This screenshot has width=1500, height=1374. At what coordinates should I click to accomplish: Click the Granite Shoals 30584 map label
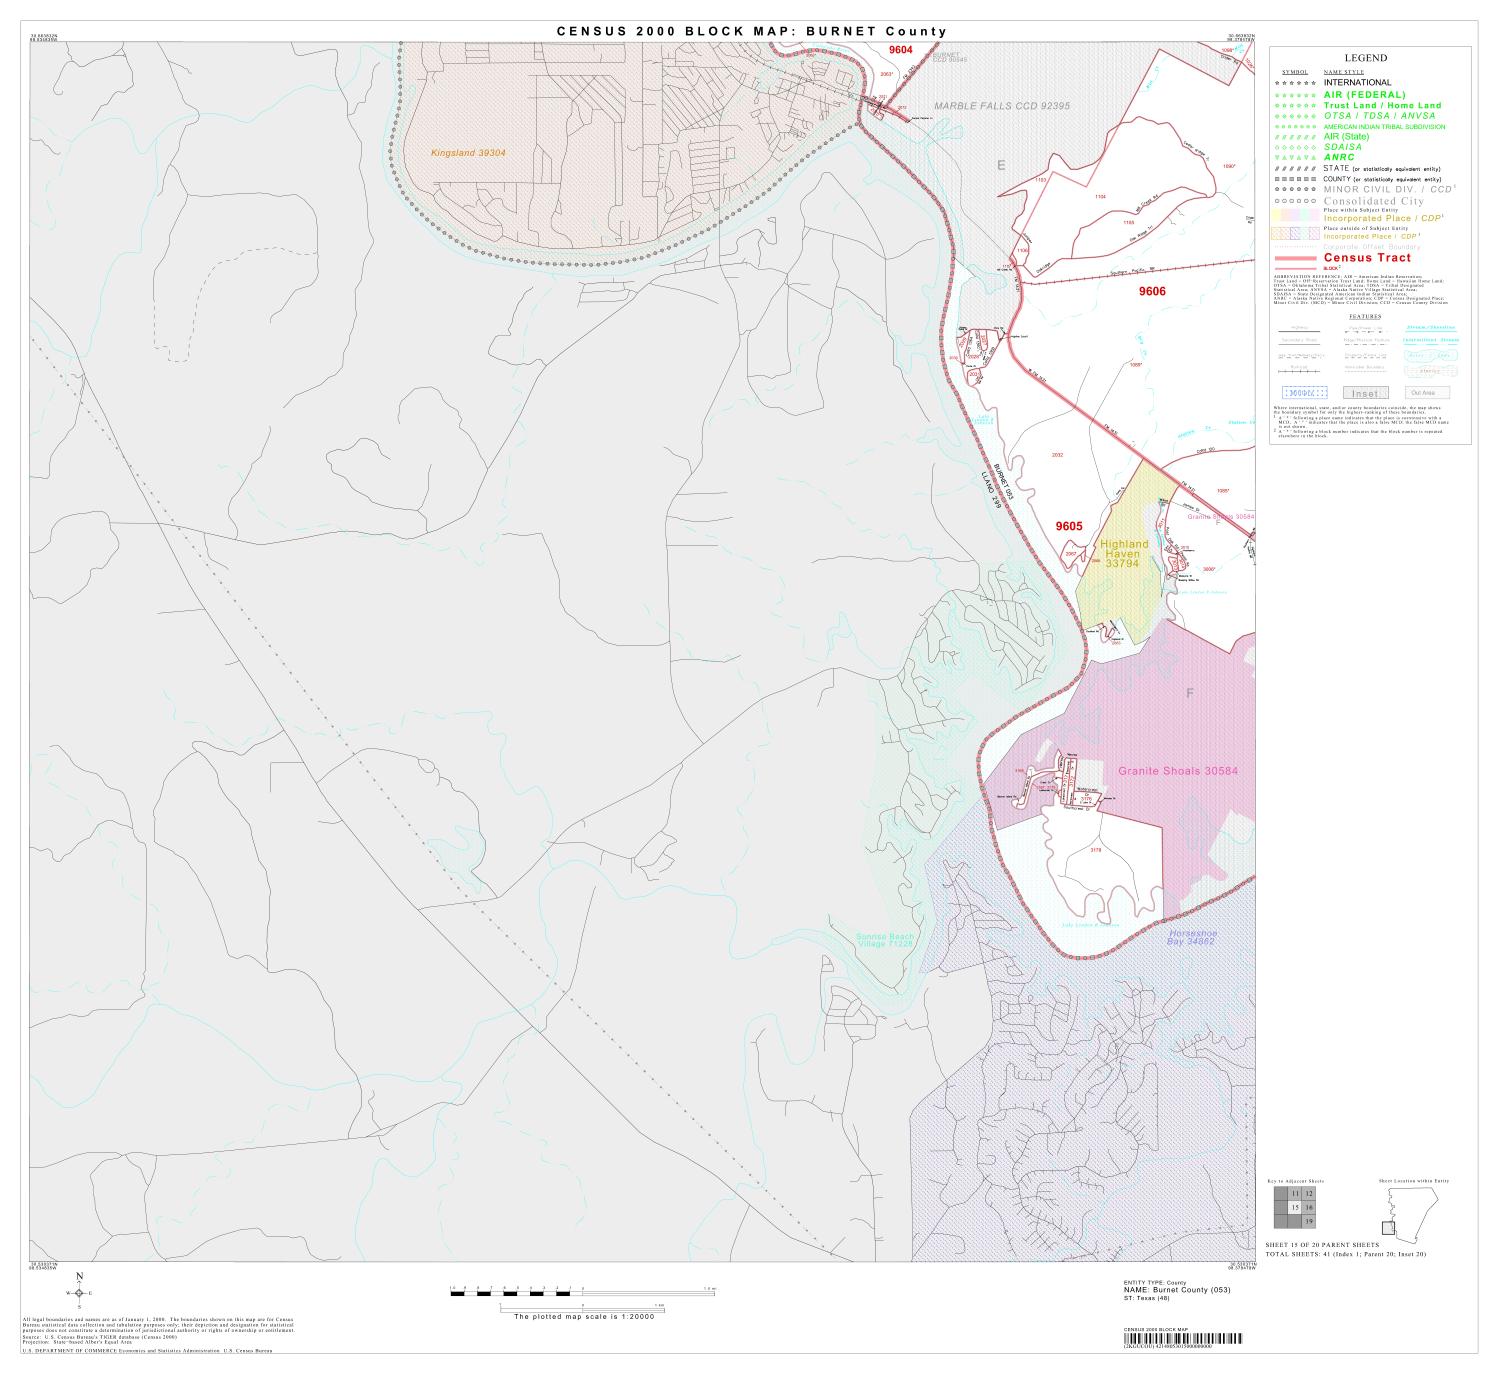[x=1177, y=771]
